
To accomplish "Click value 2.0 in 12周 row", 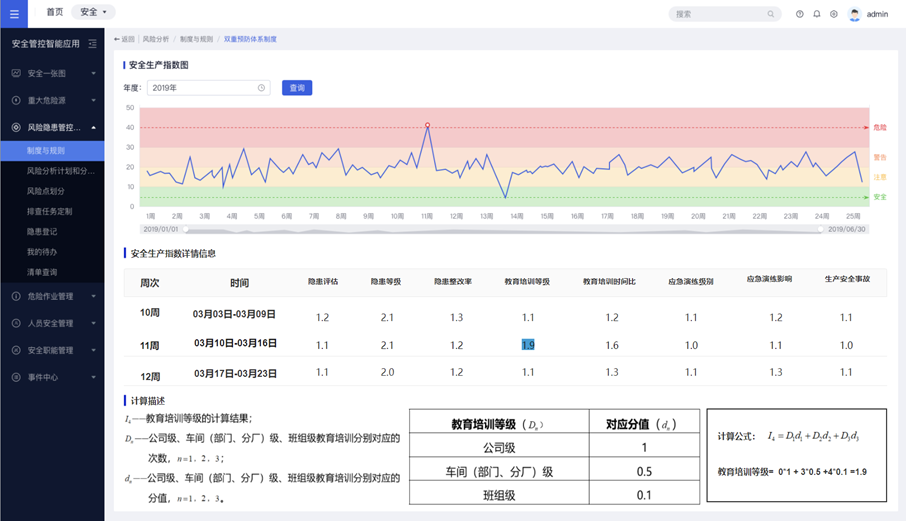I will pyautogui.click(x=387, y=373).
